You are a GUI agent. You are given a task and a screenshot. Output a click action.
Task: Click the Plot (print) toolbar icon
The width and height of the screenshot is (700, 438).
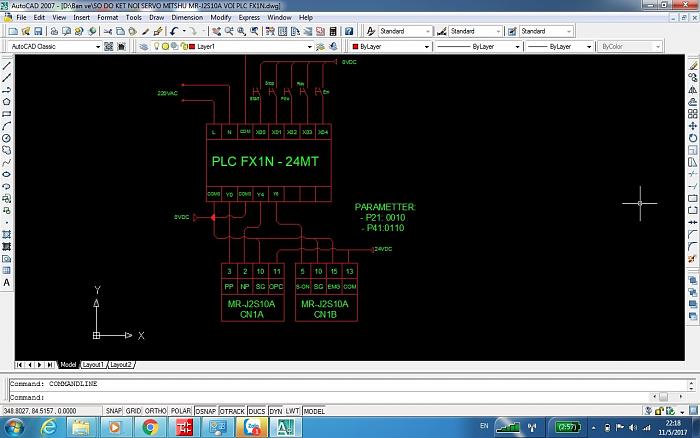coord(54,31)
